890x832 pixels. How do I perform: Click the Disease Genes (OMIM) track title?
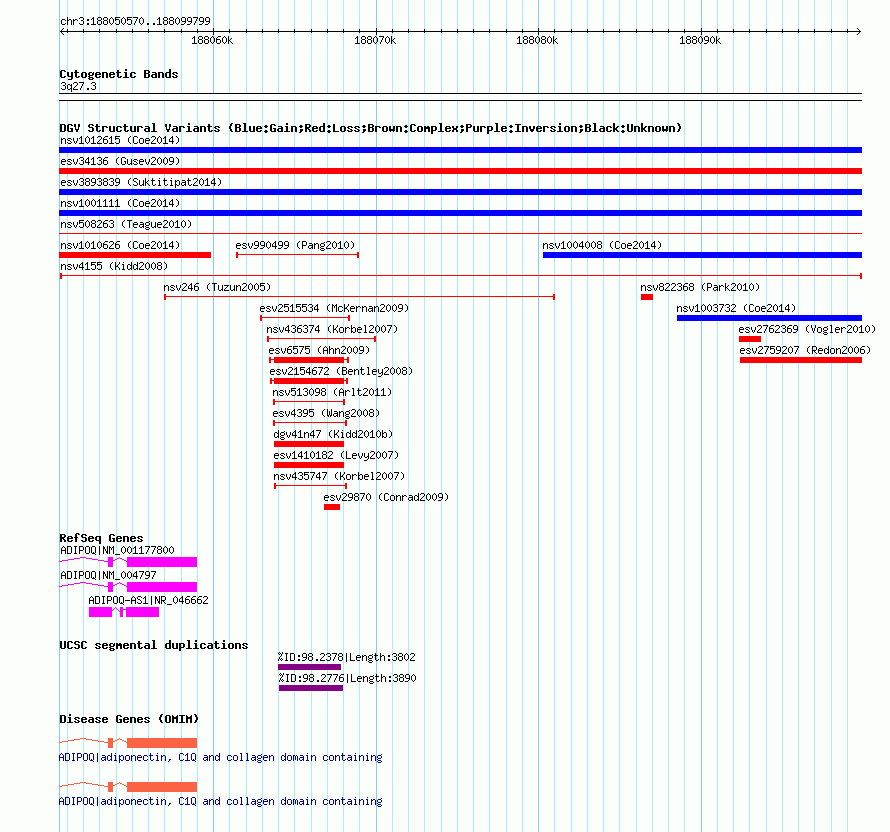tap(129, 719)
